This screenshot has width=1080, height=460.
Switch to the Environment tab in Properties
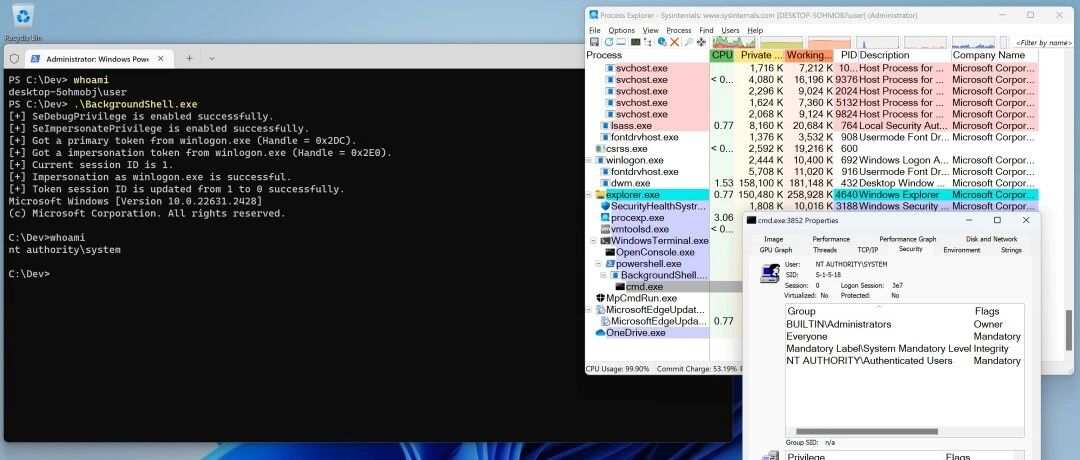(x=962, y=250)
